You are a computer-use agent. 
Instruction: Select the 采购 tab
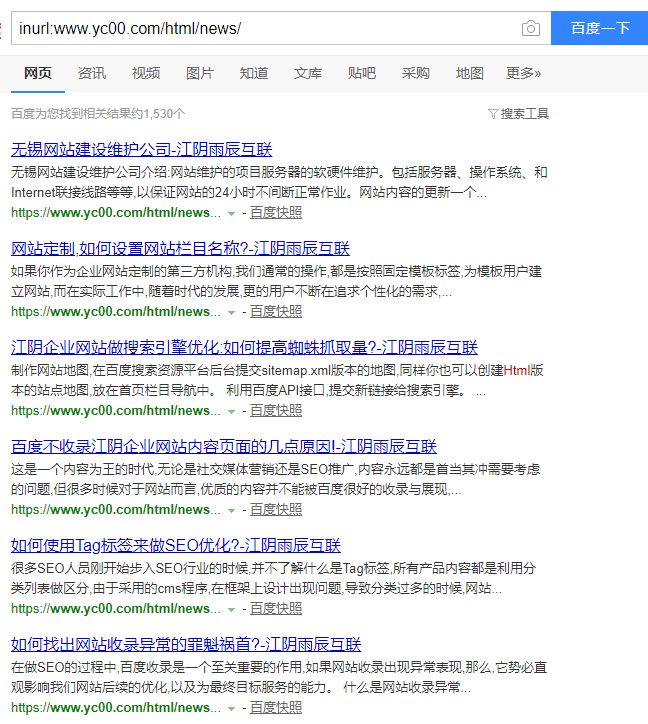416,73
